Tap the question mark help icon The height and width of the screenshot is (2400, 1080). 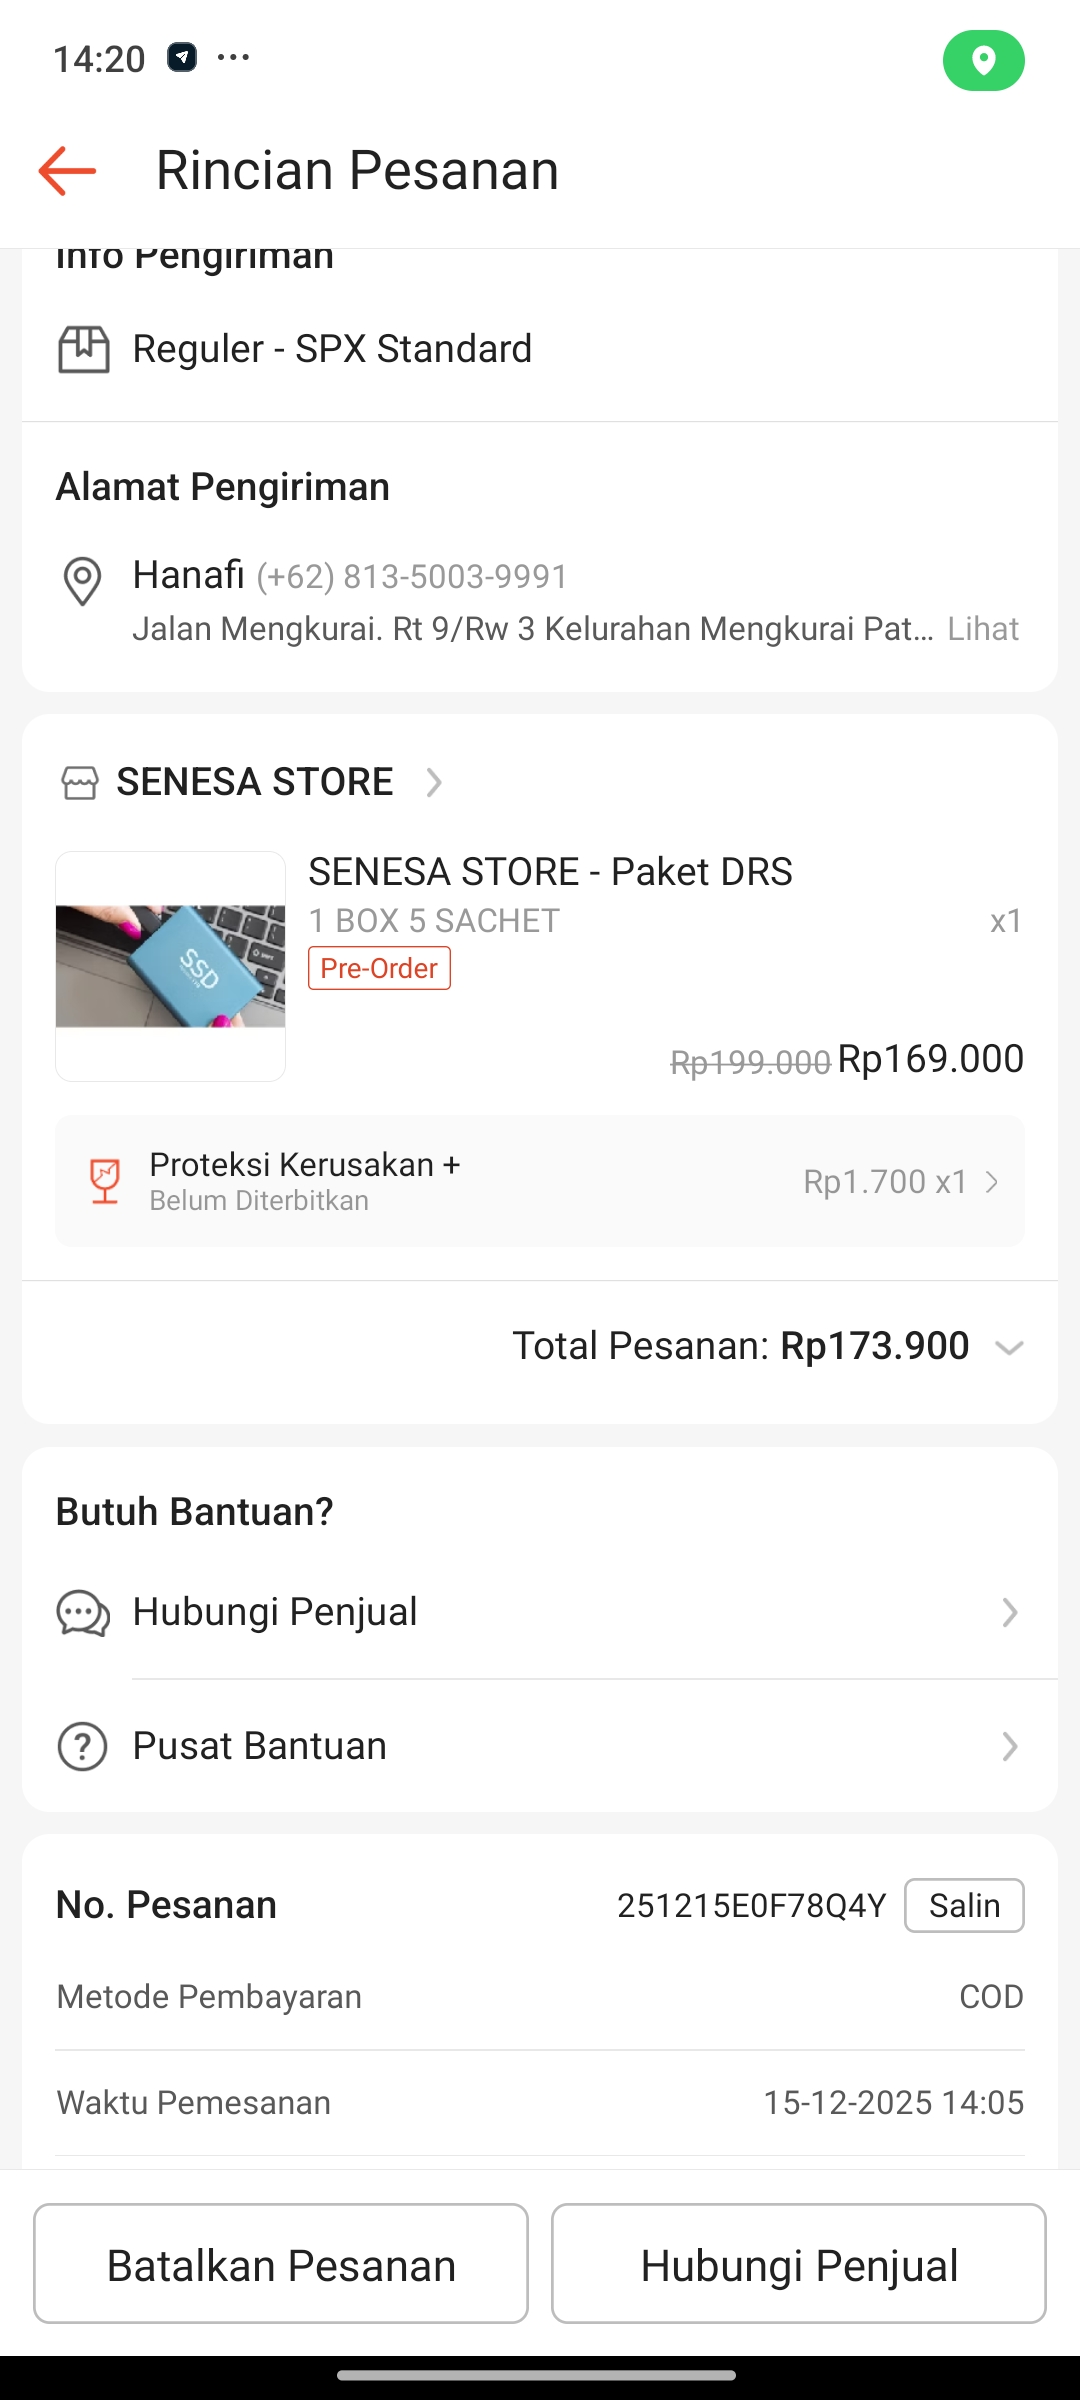(83, 1747)
